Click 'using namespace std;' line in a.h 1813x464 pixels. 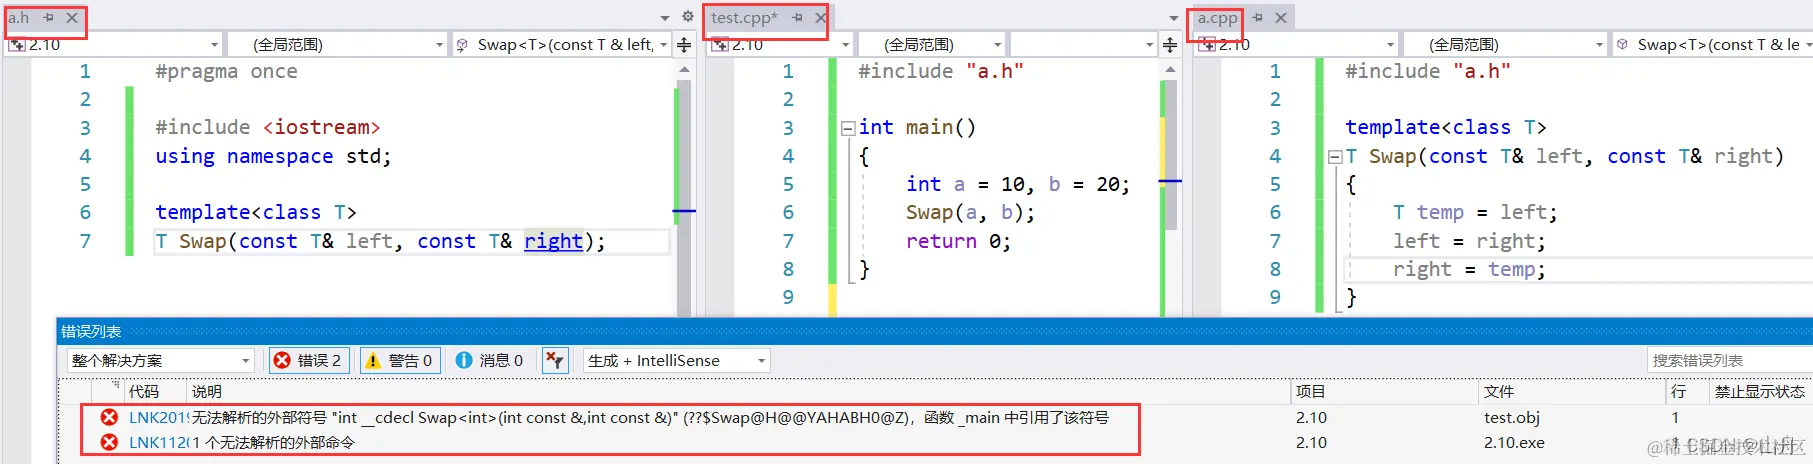coord(273,156)
